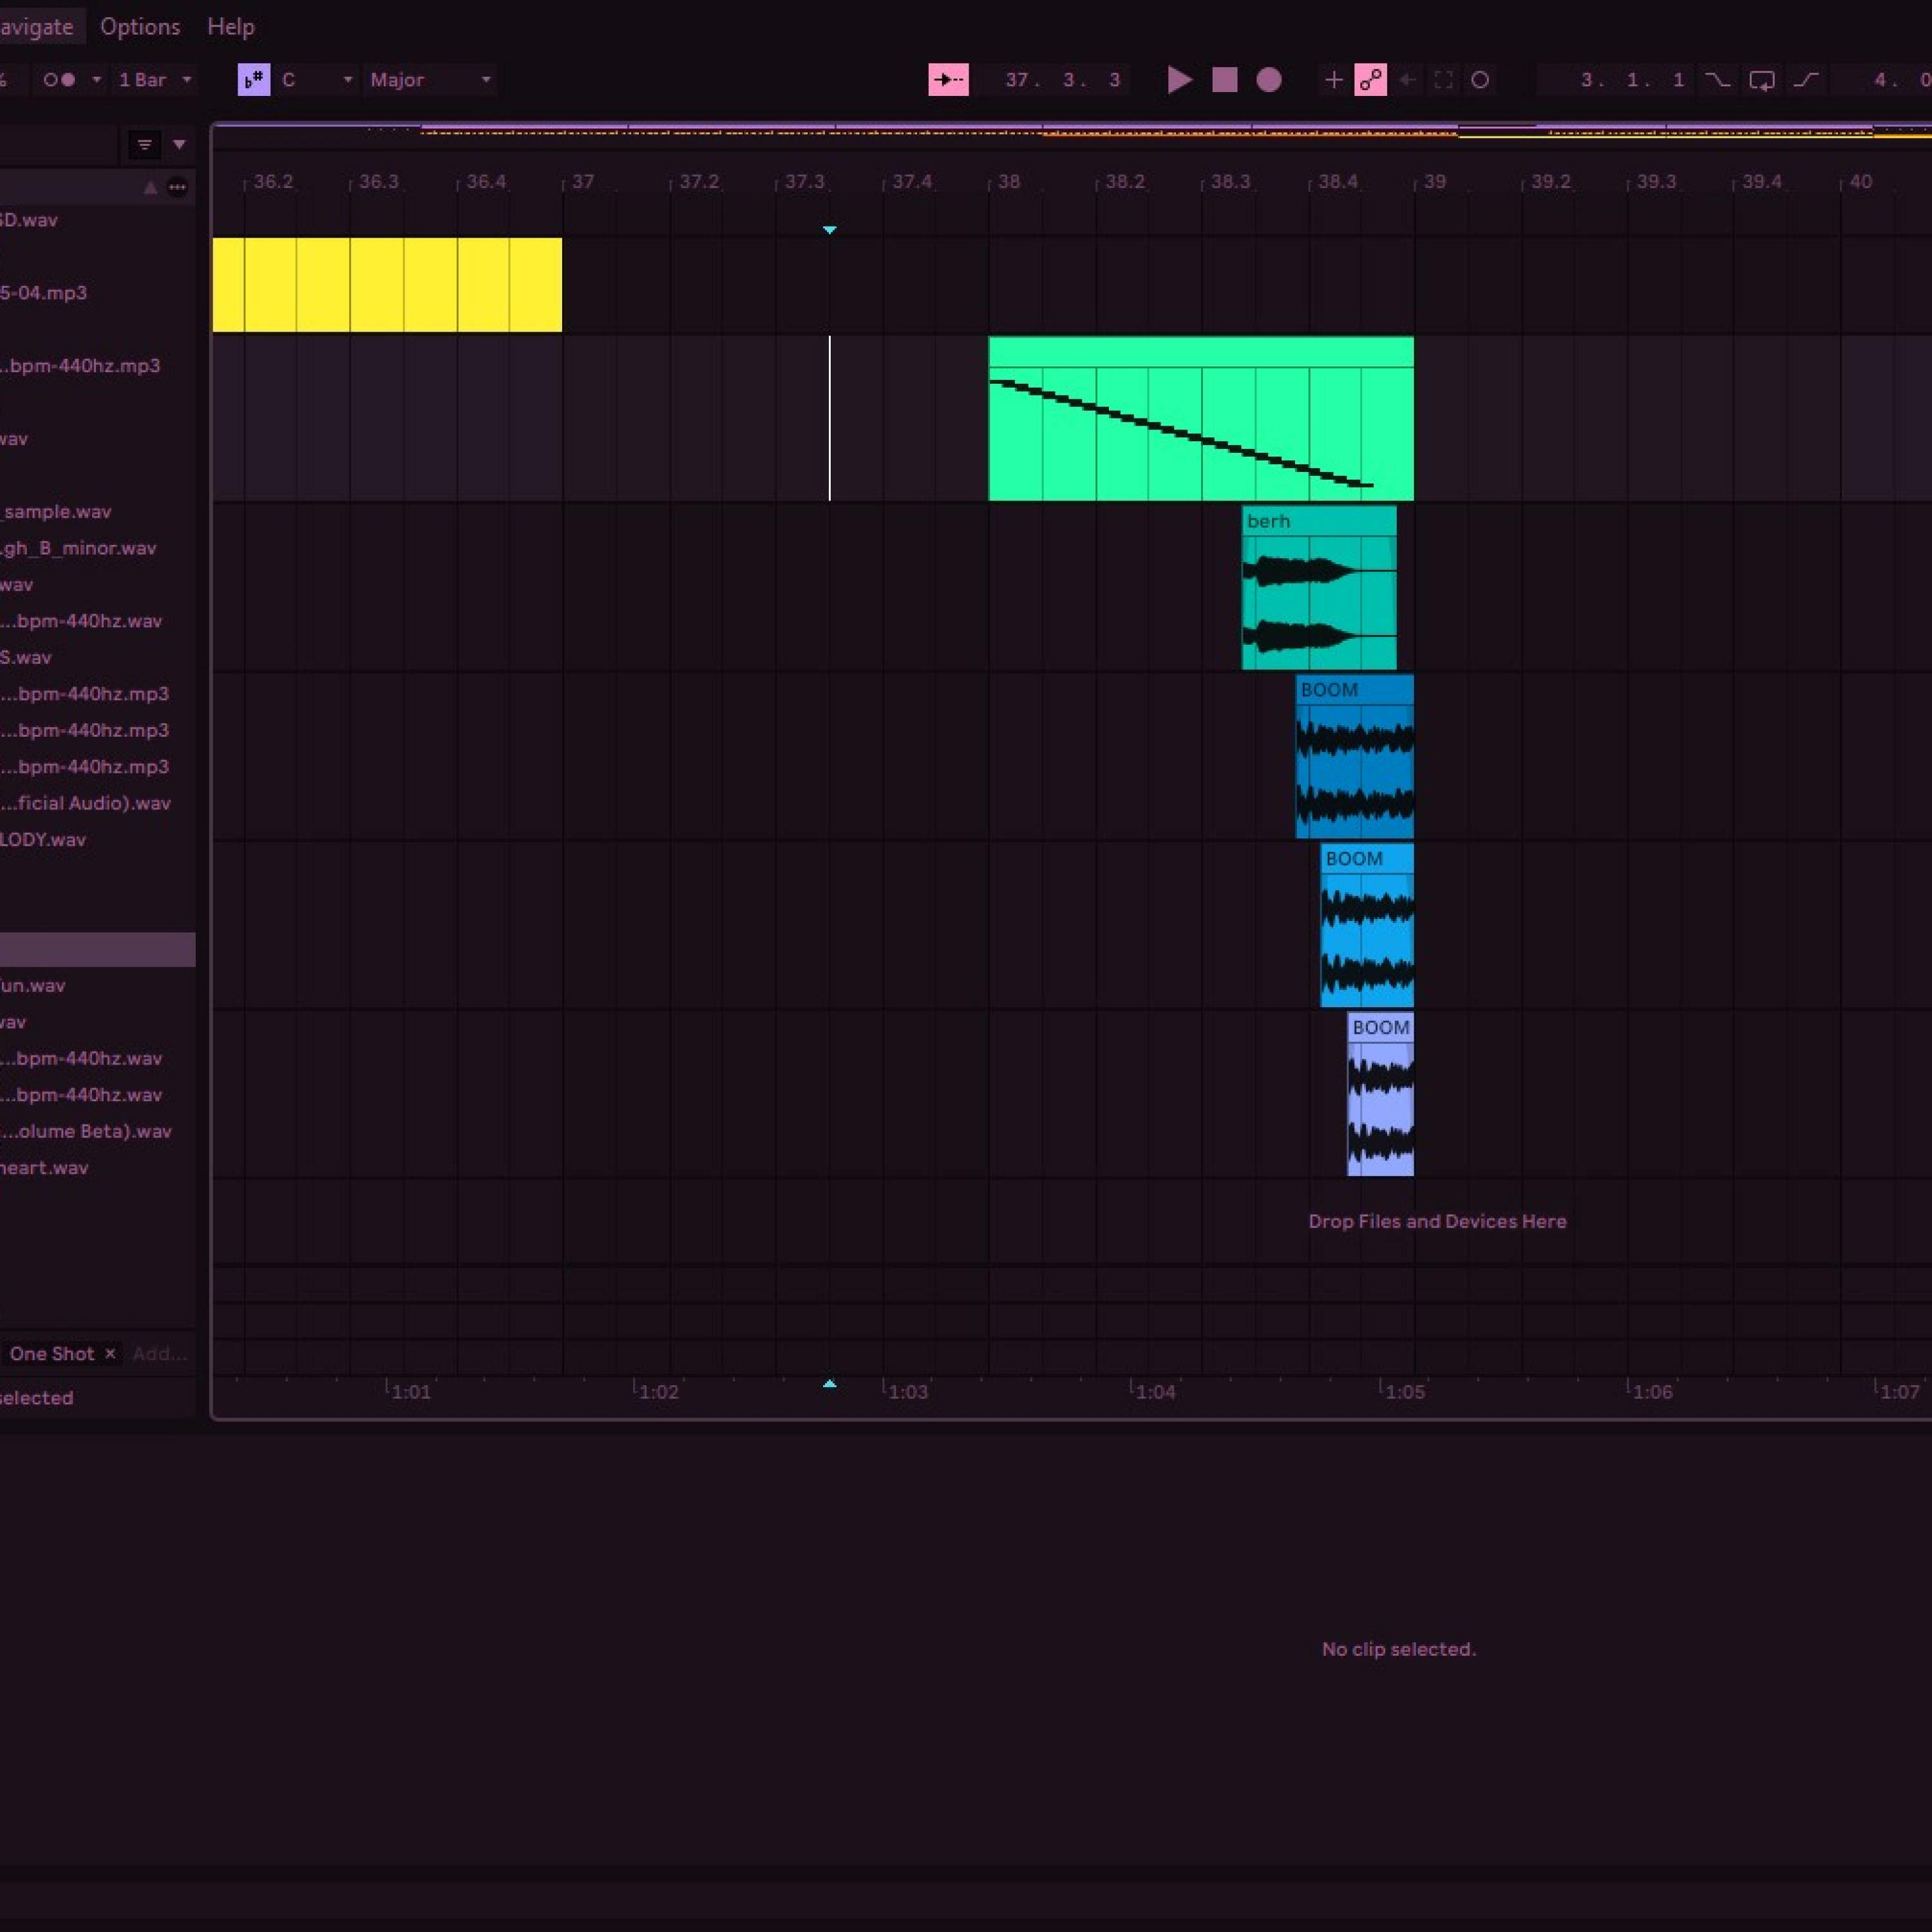Toggle the Scale Mode sharp-flat button
Viewport: 1932px width, 1932px height.
254,80
